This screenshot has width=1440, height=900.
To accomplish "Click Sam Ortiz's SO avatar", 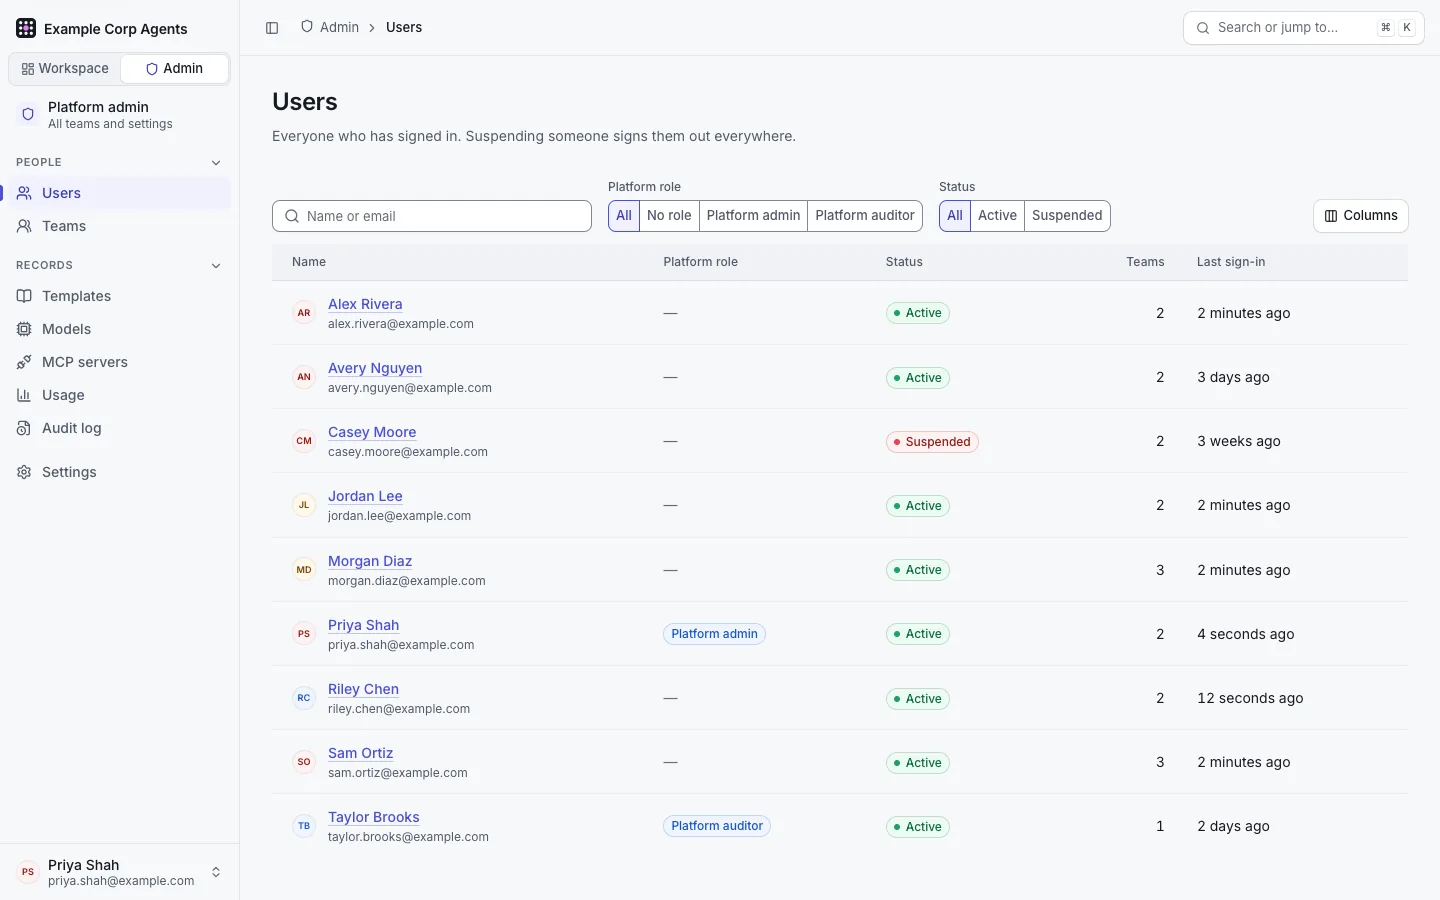I will click(x=304, y=762).
